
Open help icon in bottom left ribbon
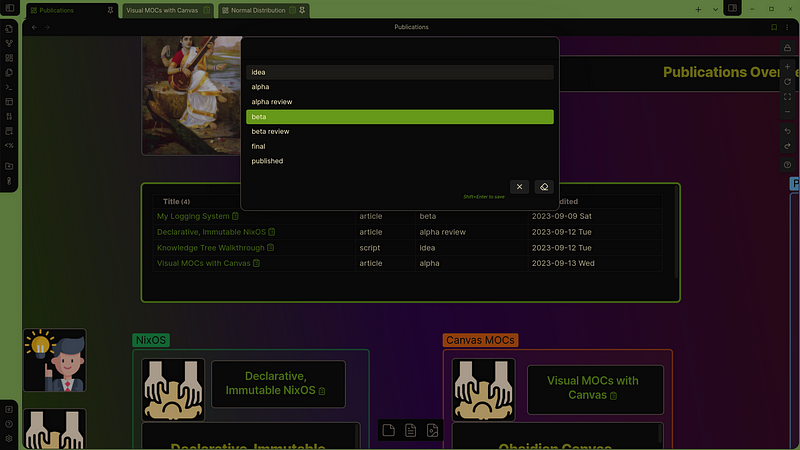[9, 424]
